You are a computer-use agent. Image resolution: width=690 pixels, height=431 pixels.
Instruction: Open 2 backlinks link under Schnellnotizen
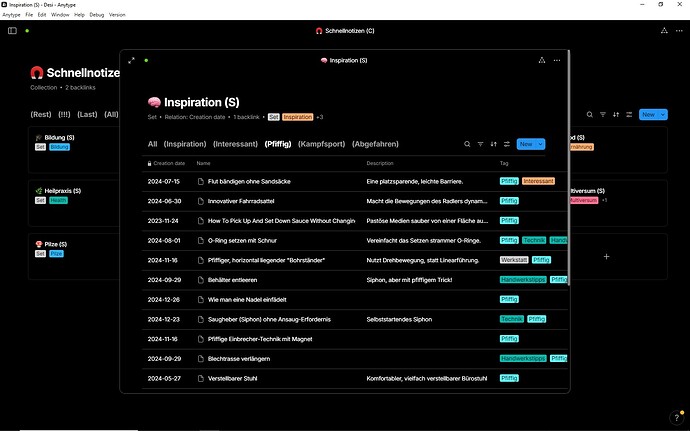81,88
